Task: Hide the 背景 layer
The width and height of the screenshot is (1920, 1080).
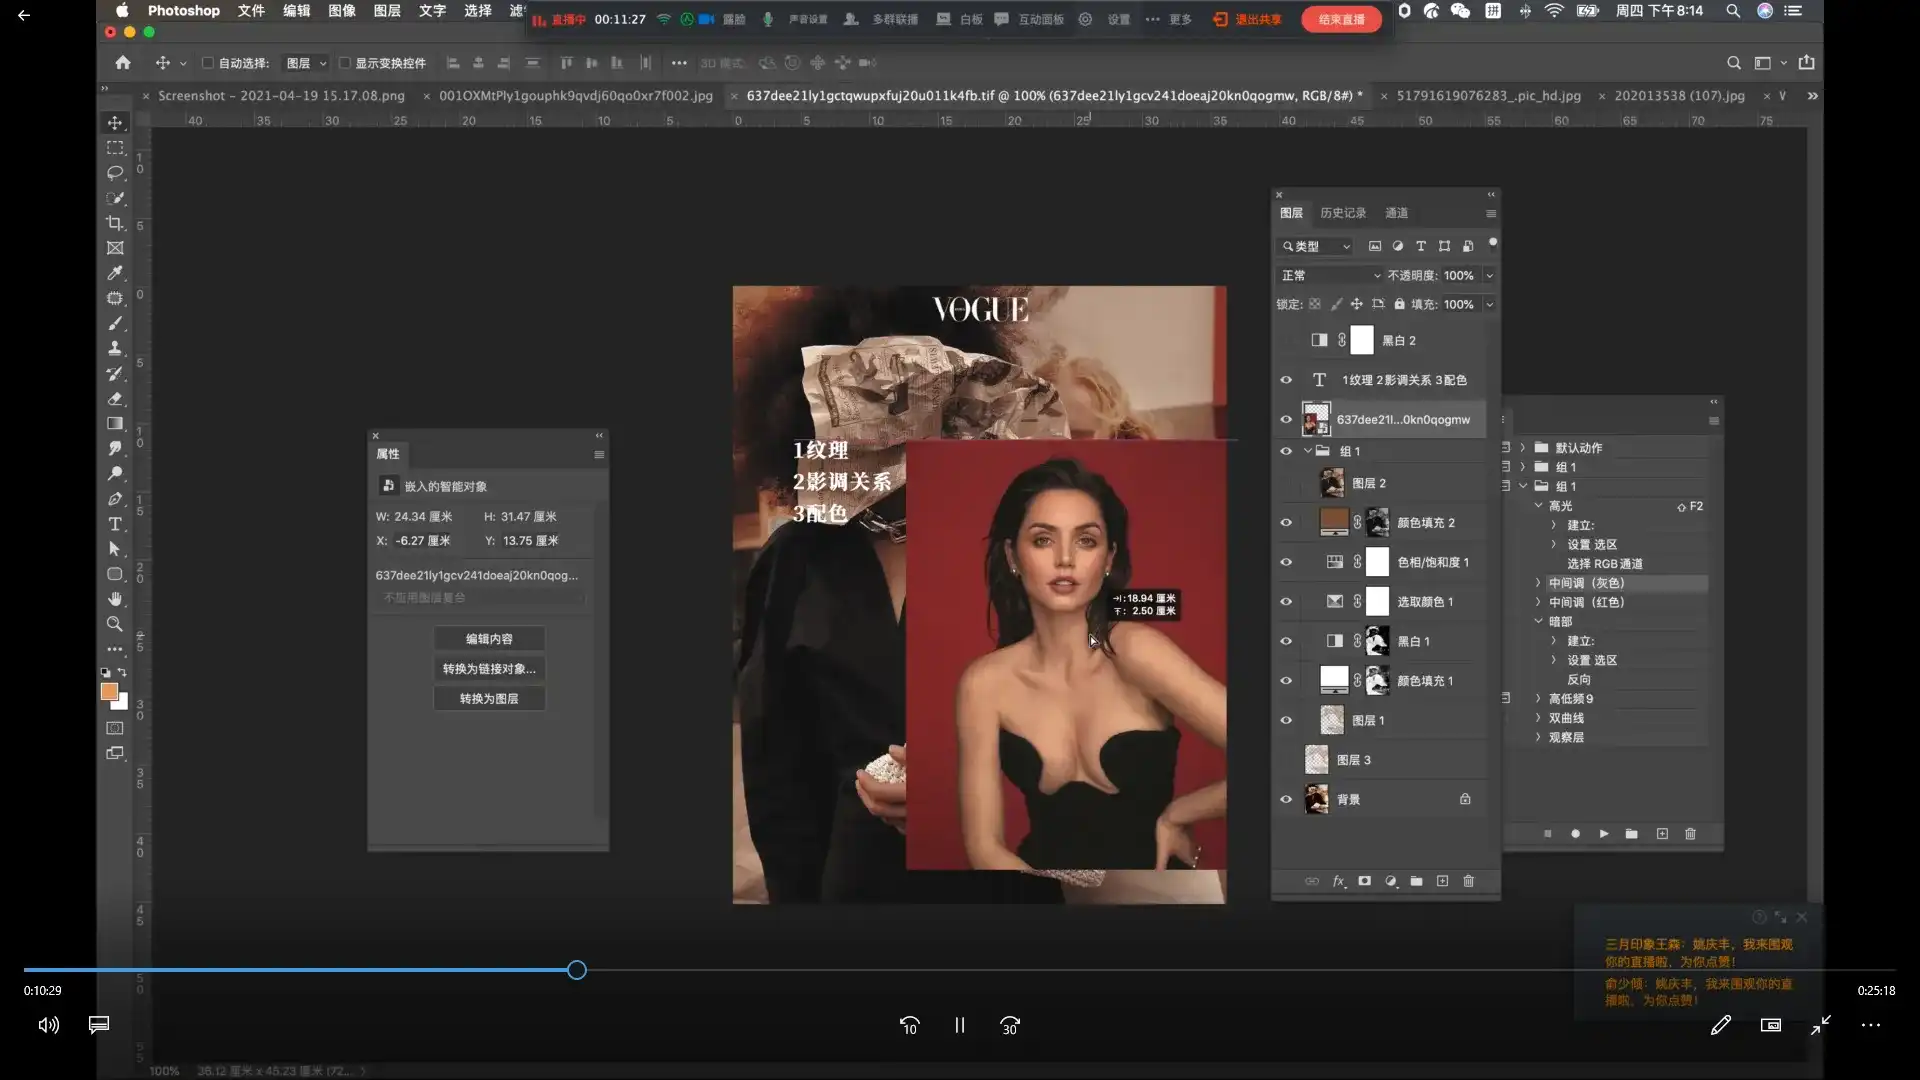Action: click(x=1286, y=799)
